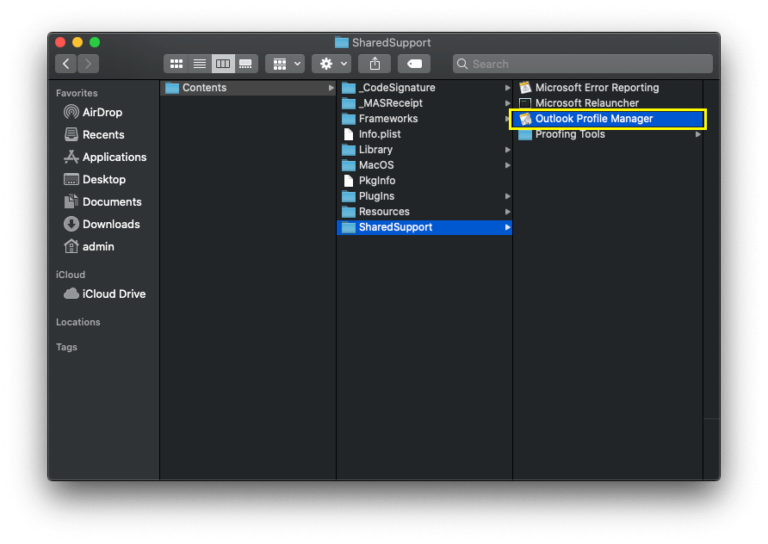This screenshot has height=544, width=768.
Task: Open Applications in the Favorites sidebar
Action: (x=114, y=157)
